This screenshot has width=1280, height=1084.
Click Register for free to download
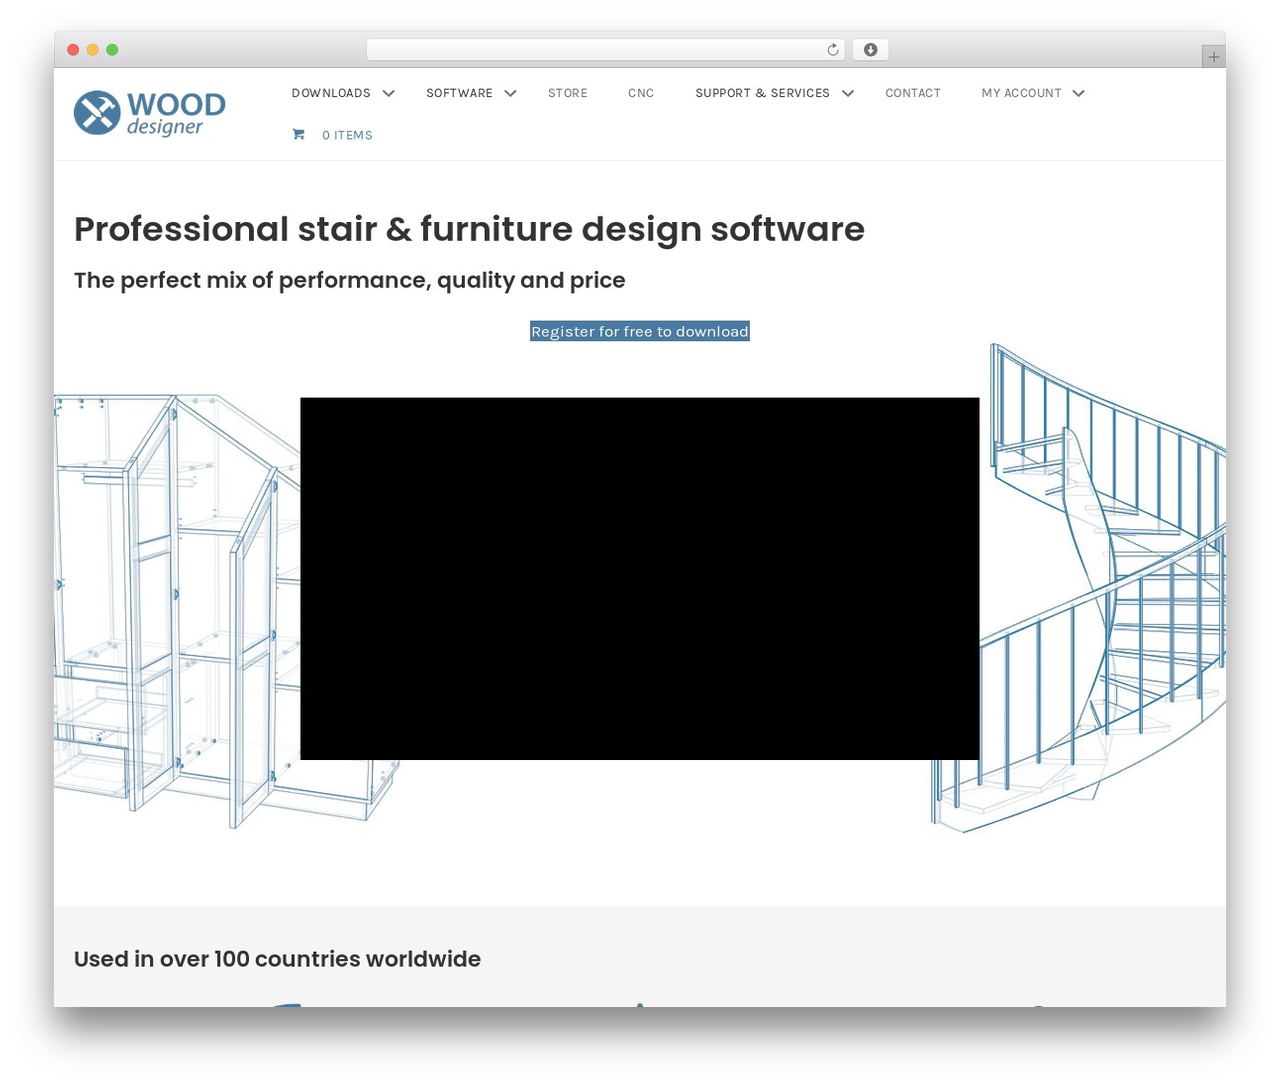(x=640, y=331)
